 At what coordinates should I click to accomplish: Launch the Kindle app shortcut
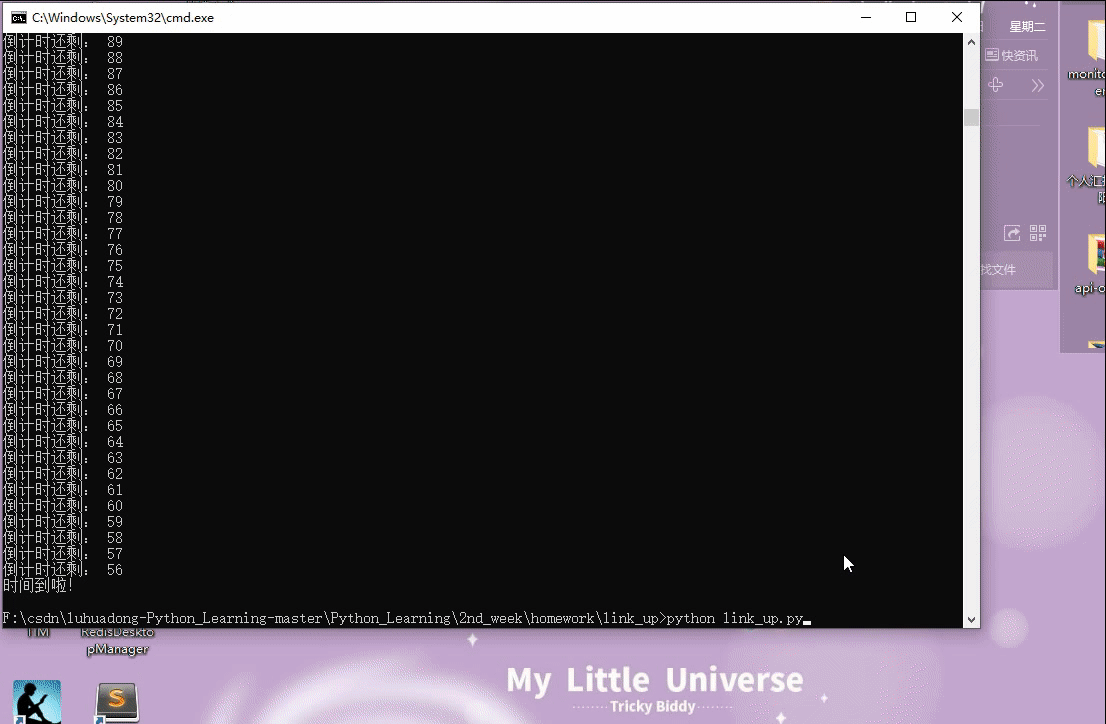point(37,700)
